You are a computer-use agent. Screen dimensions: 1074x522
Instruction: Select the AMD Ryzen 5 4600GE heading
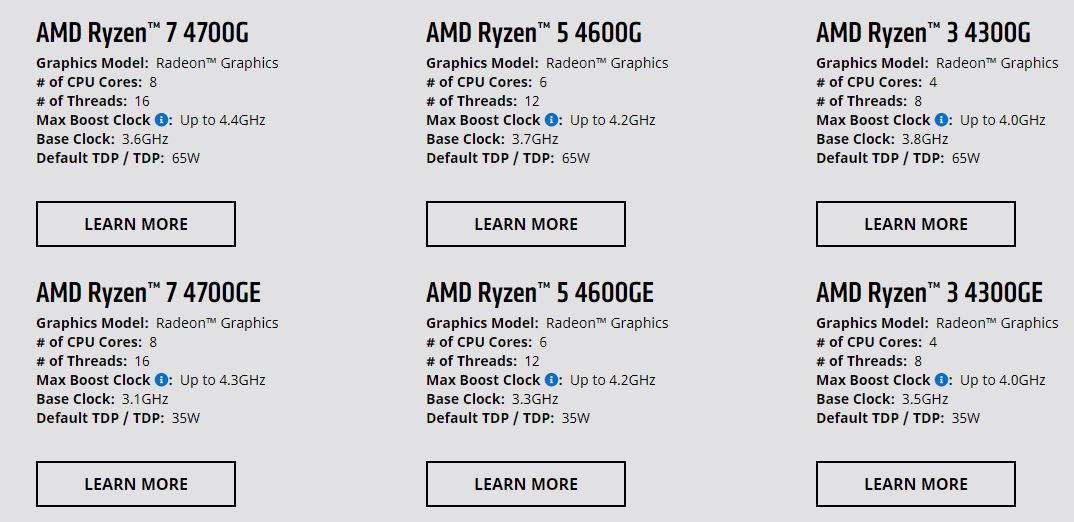[x=539, y=293]
